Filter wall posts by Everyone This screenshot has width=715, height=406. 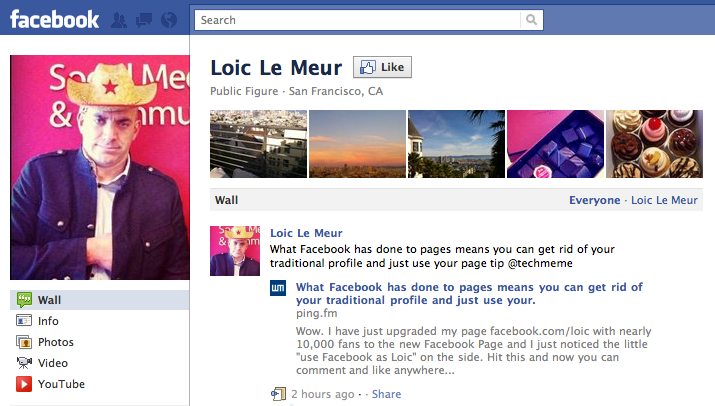594,200
